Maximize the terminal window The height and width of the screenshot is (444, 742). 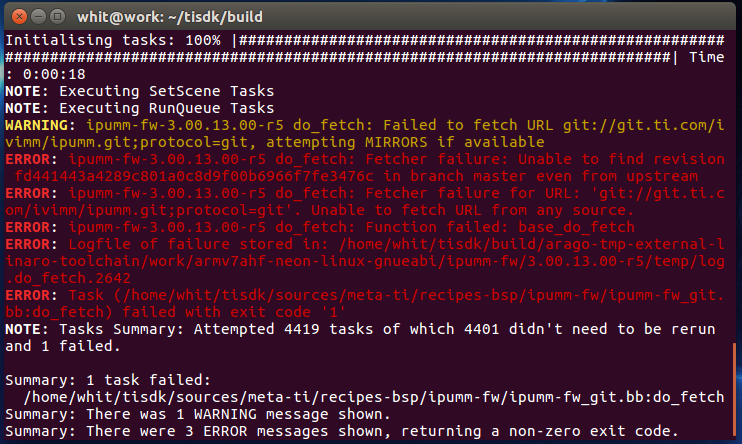pyautogui.click(x=58, y=15)
